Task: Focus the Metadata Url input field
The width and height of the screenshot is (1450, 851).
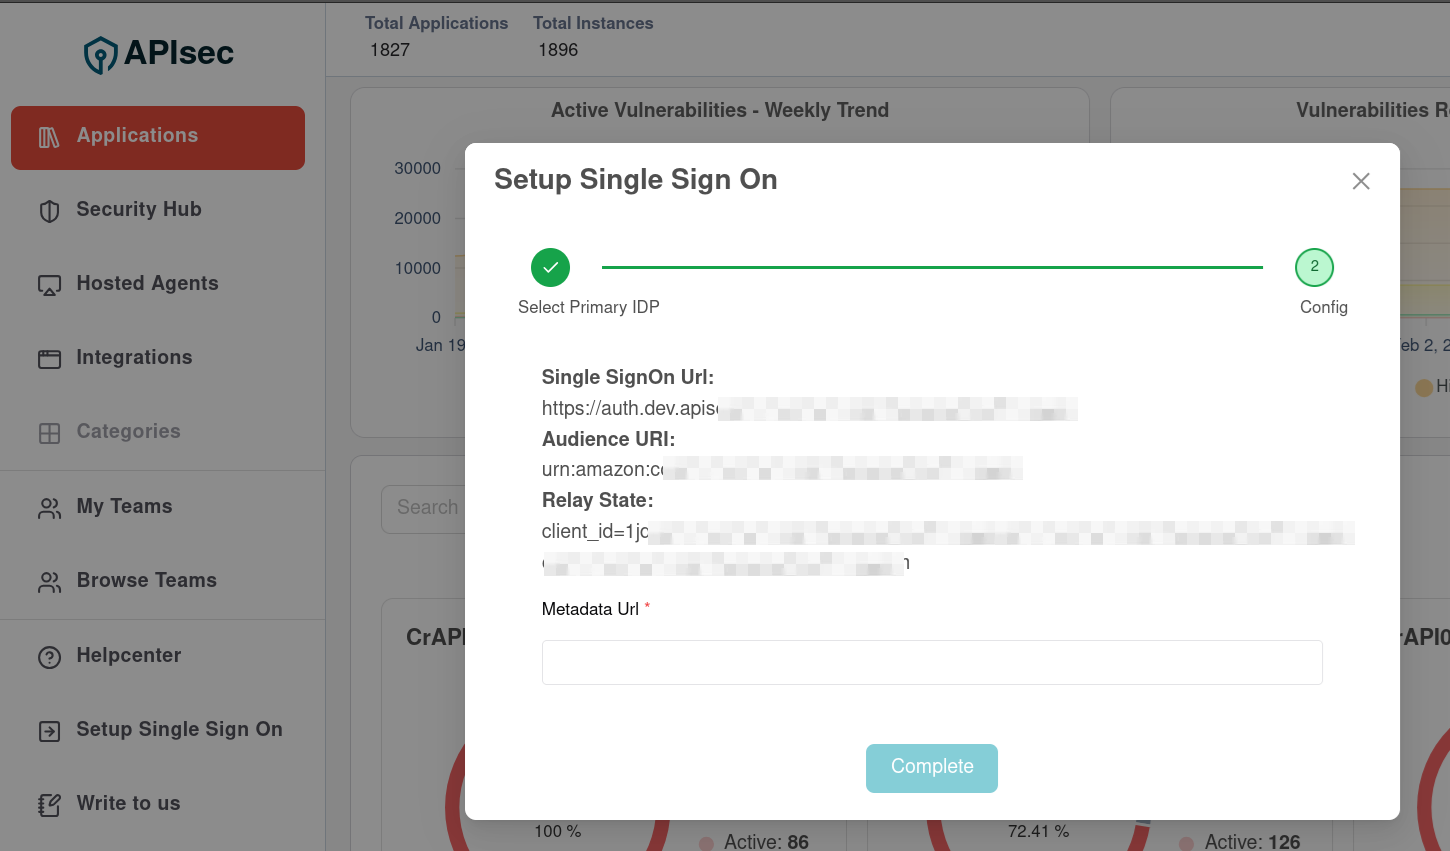Action: click(931, 662)
